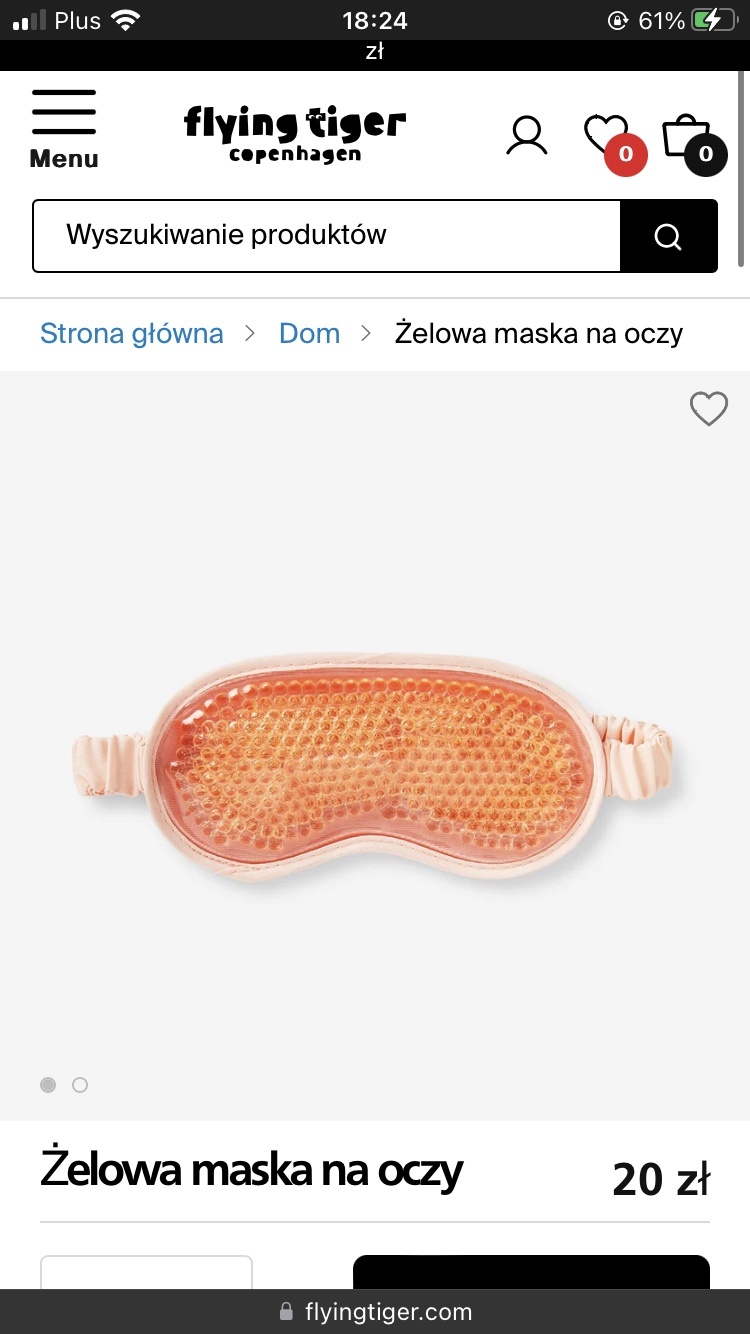This screenshot has width=750, height=1334.
Task: Navigate to Dom breadcrumb category
Action: coord(309,333)
